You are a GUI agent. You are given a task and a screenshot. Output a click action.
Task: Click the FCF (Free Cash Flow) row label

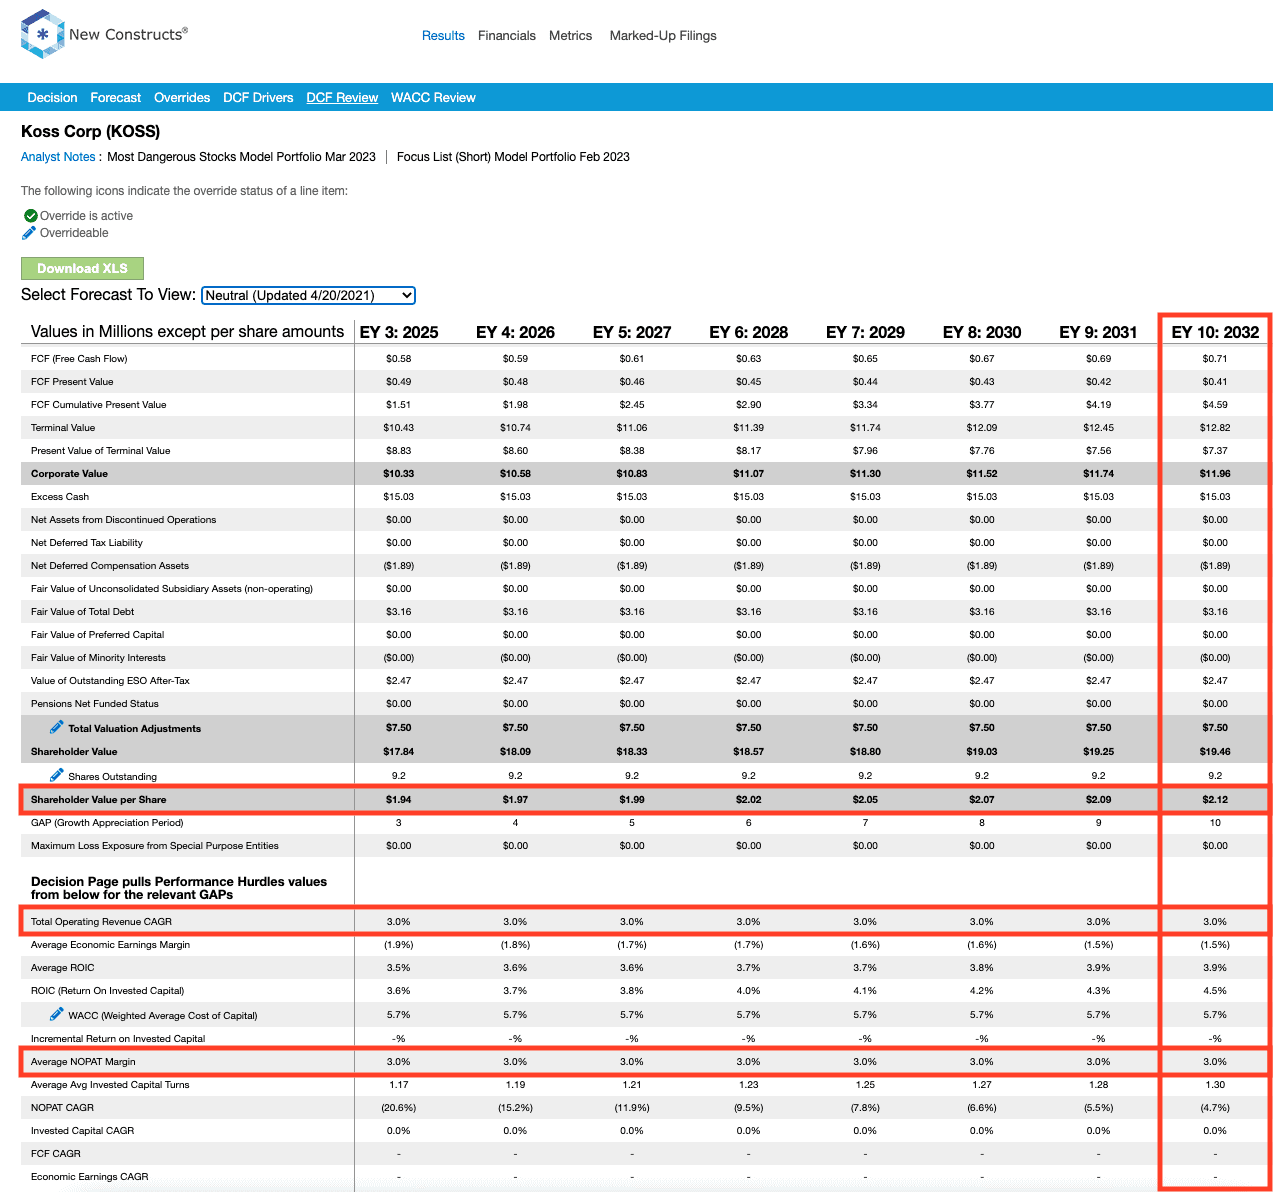(x=79, y=359)
